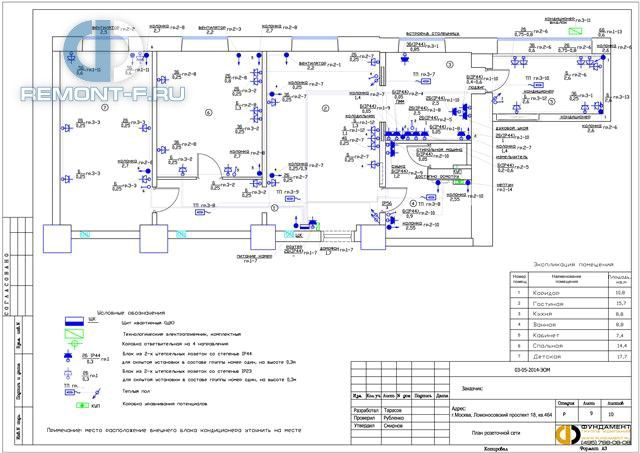Select the ЩК panel symbol in the legend
Viewport: 640px width, 453px height.
point(74,322)
